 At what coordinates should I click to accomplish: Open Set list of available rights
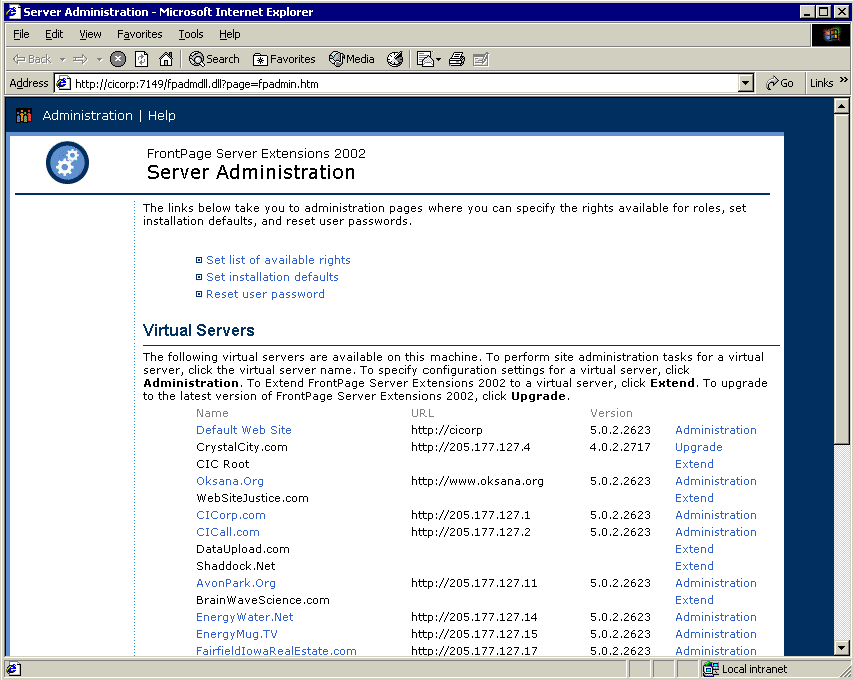pyautogui.click(x=279, y=260)
